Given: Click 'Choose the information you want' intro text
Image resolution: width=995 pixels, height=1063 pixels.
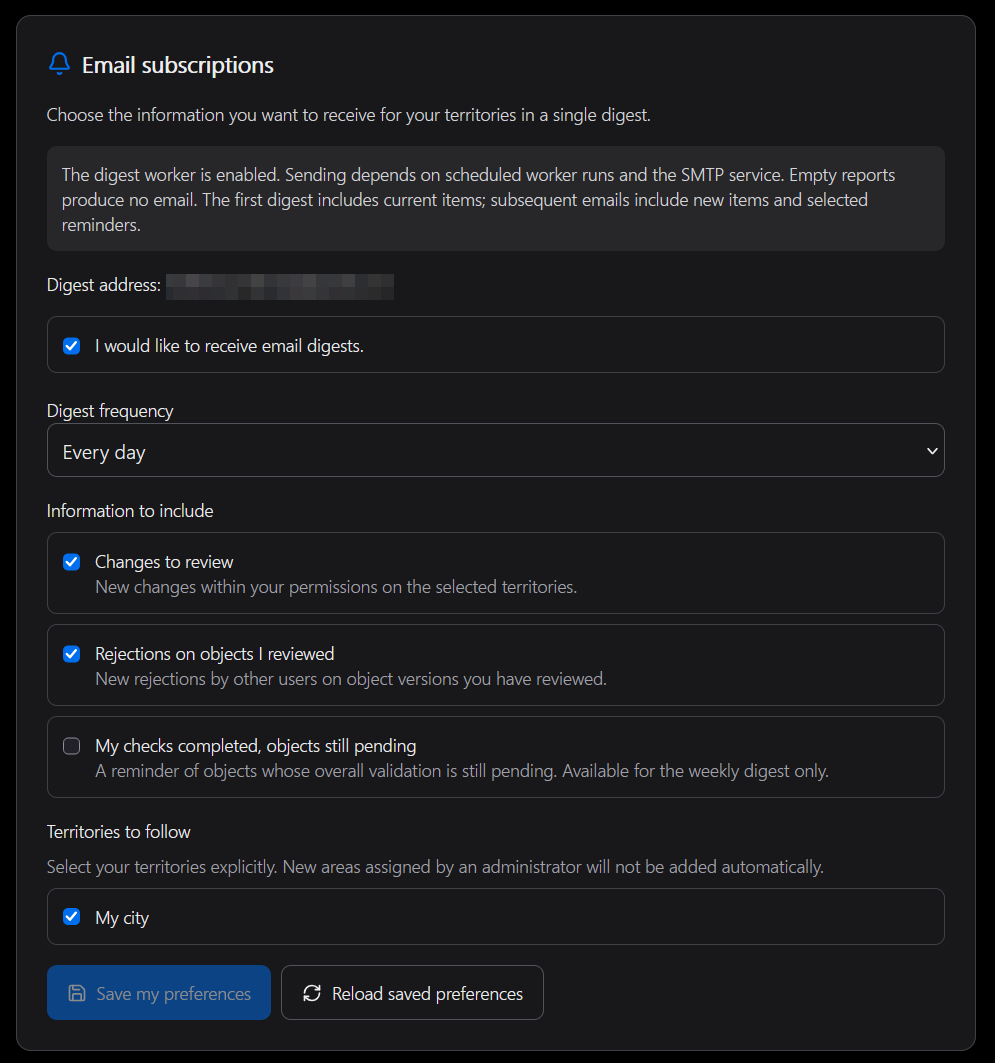Looking at the screenshot, I should click(348, 115).
